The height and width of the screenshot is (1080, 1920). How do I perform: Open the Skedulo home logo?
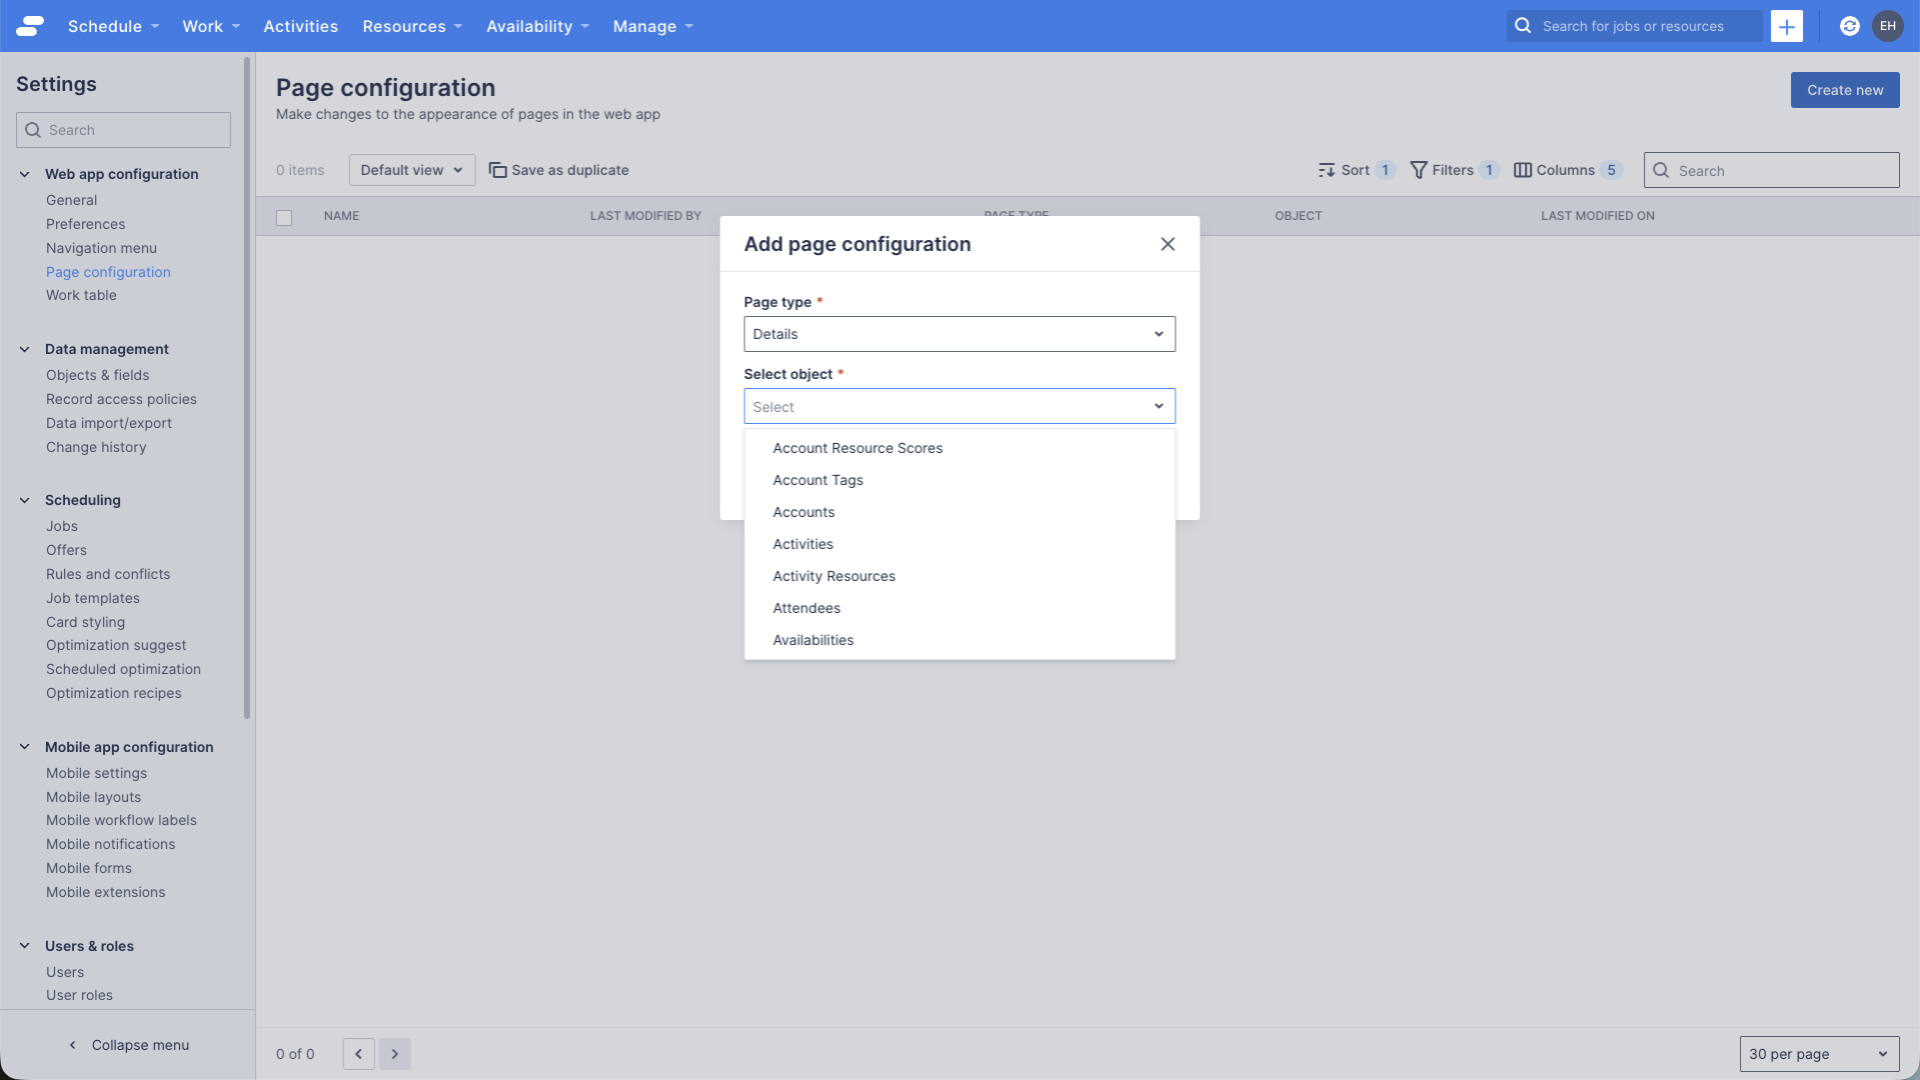29,26
